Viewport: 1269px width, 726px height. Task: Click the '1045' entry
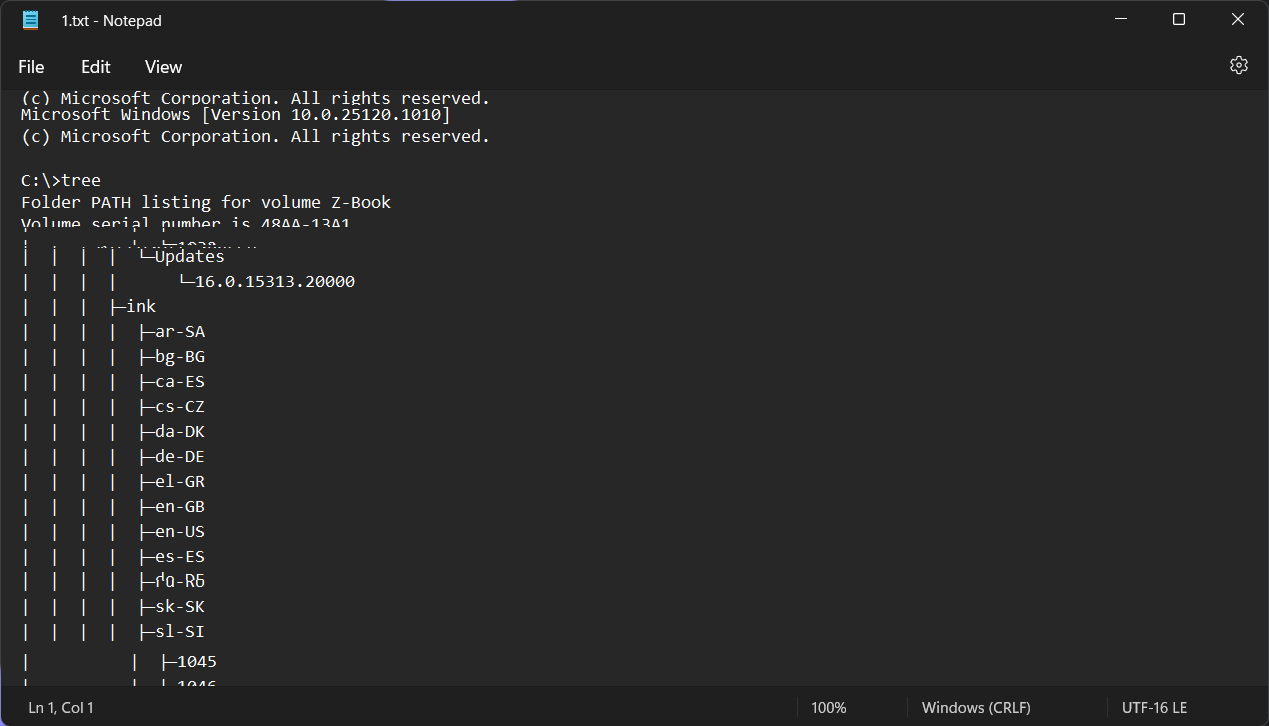(197, 662)
